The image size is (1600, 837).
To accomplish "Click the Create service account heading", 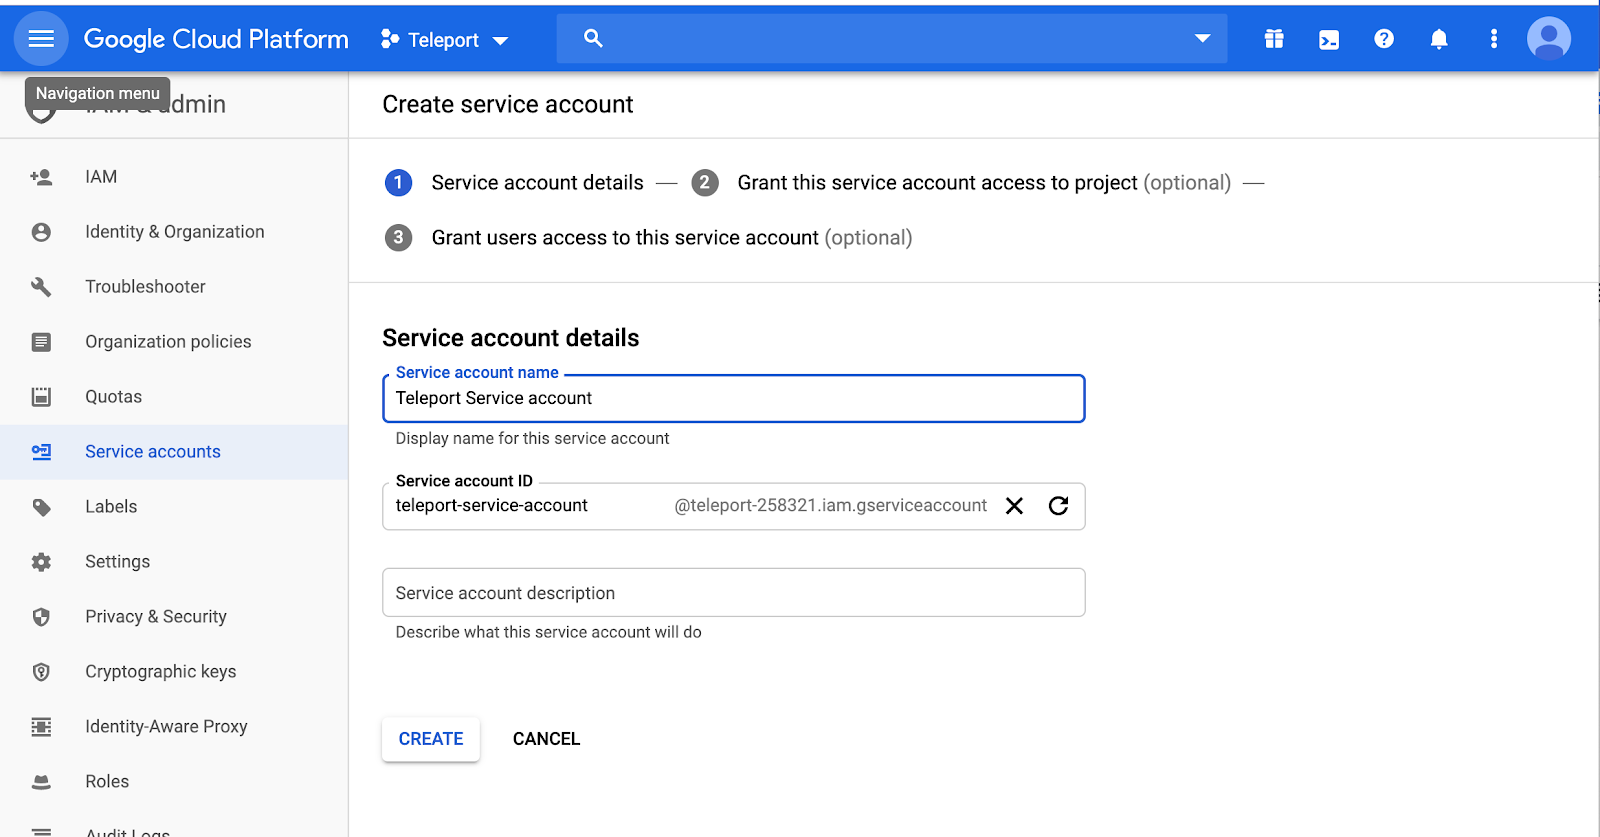I will click(x=508, y=105).
